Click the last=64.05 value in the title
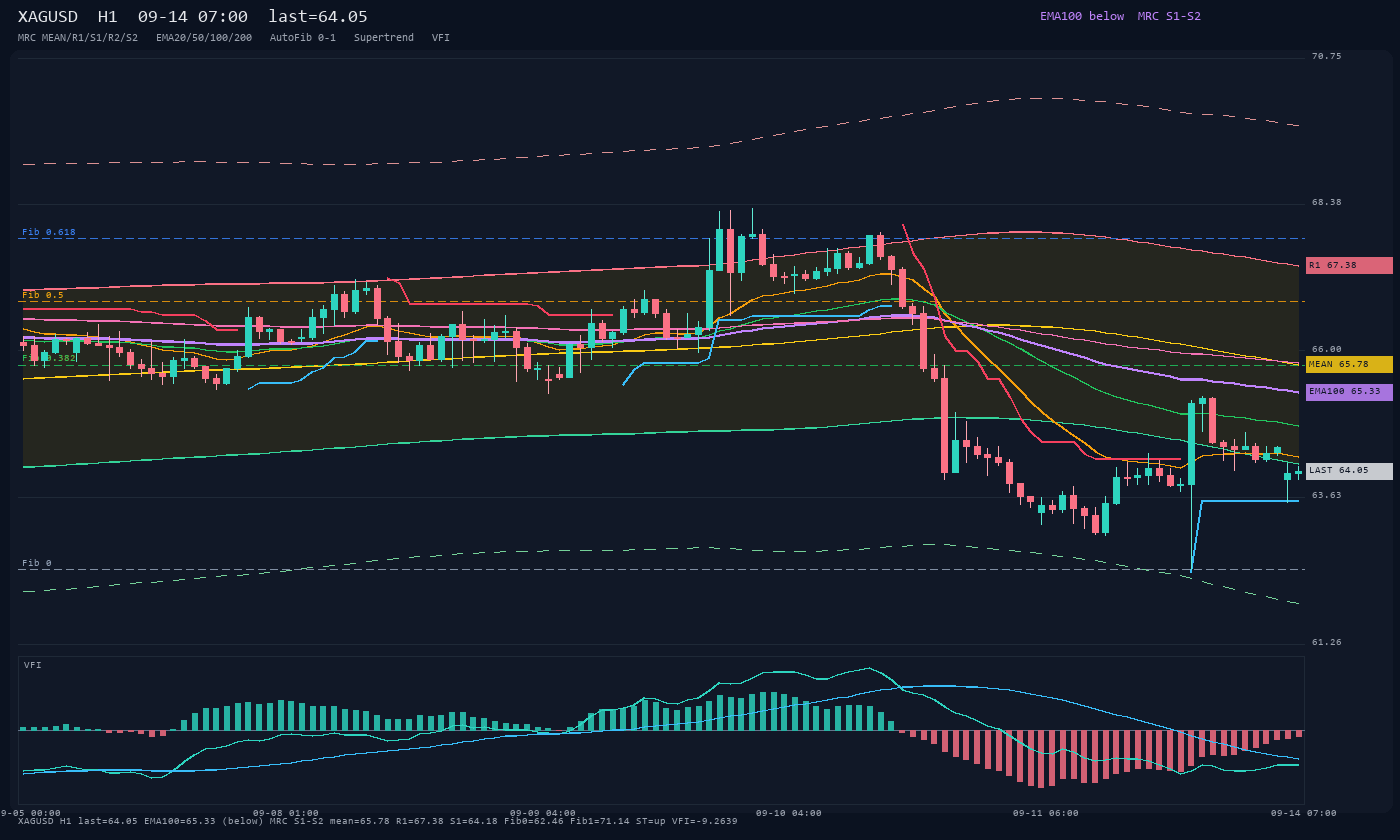Viewport: 1400px width, 840px height. (x=318, y=17)
